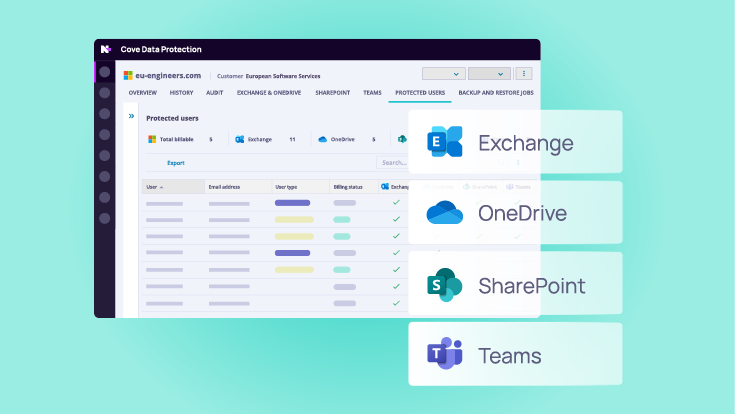Click the SharePoint label on the card

532,285
